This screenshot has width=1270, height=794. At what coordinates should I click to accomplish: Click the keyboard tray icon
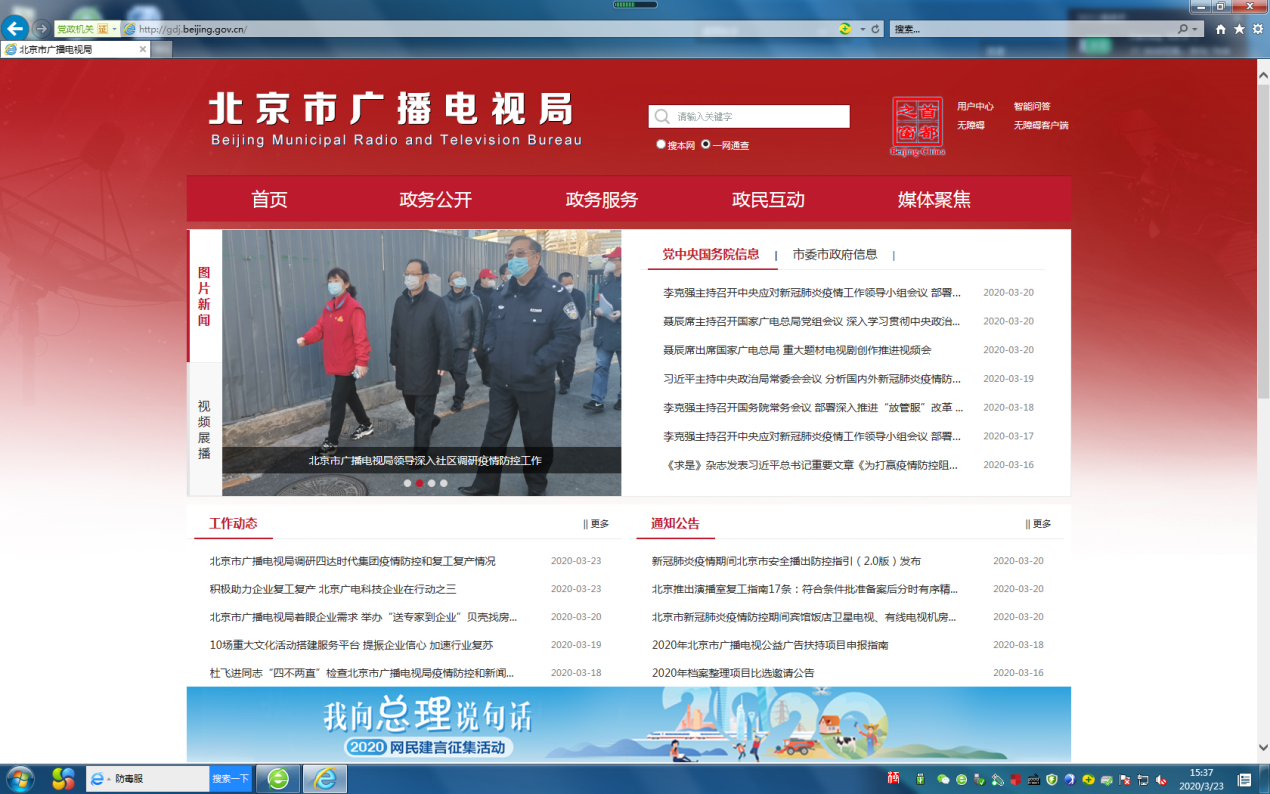coord(1034,779)
